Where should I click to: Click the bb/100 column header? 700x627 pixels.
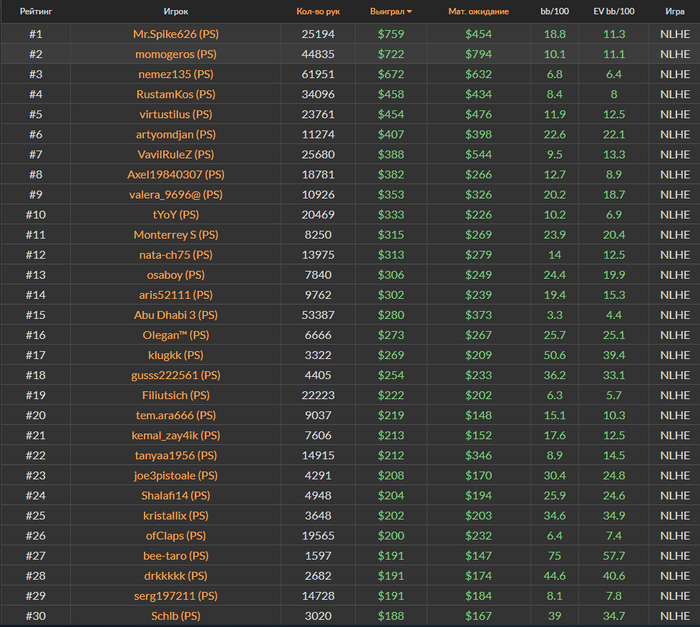tap(554, 12)
